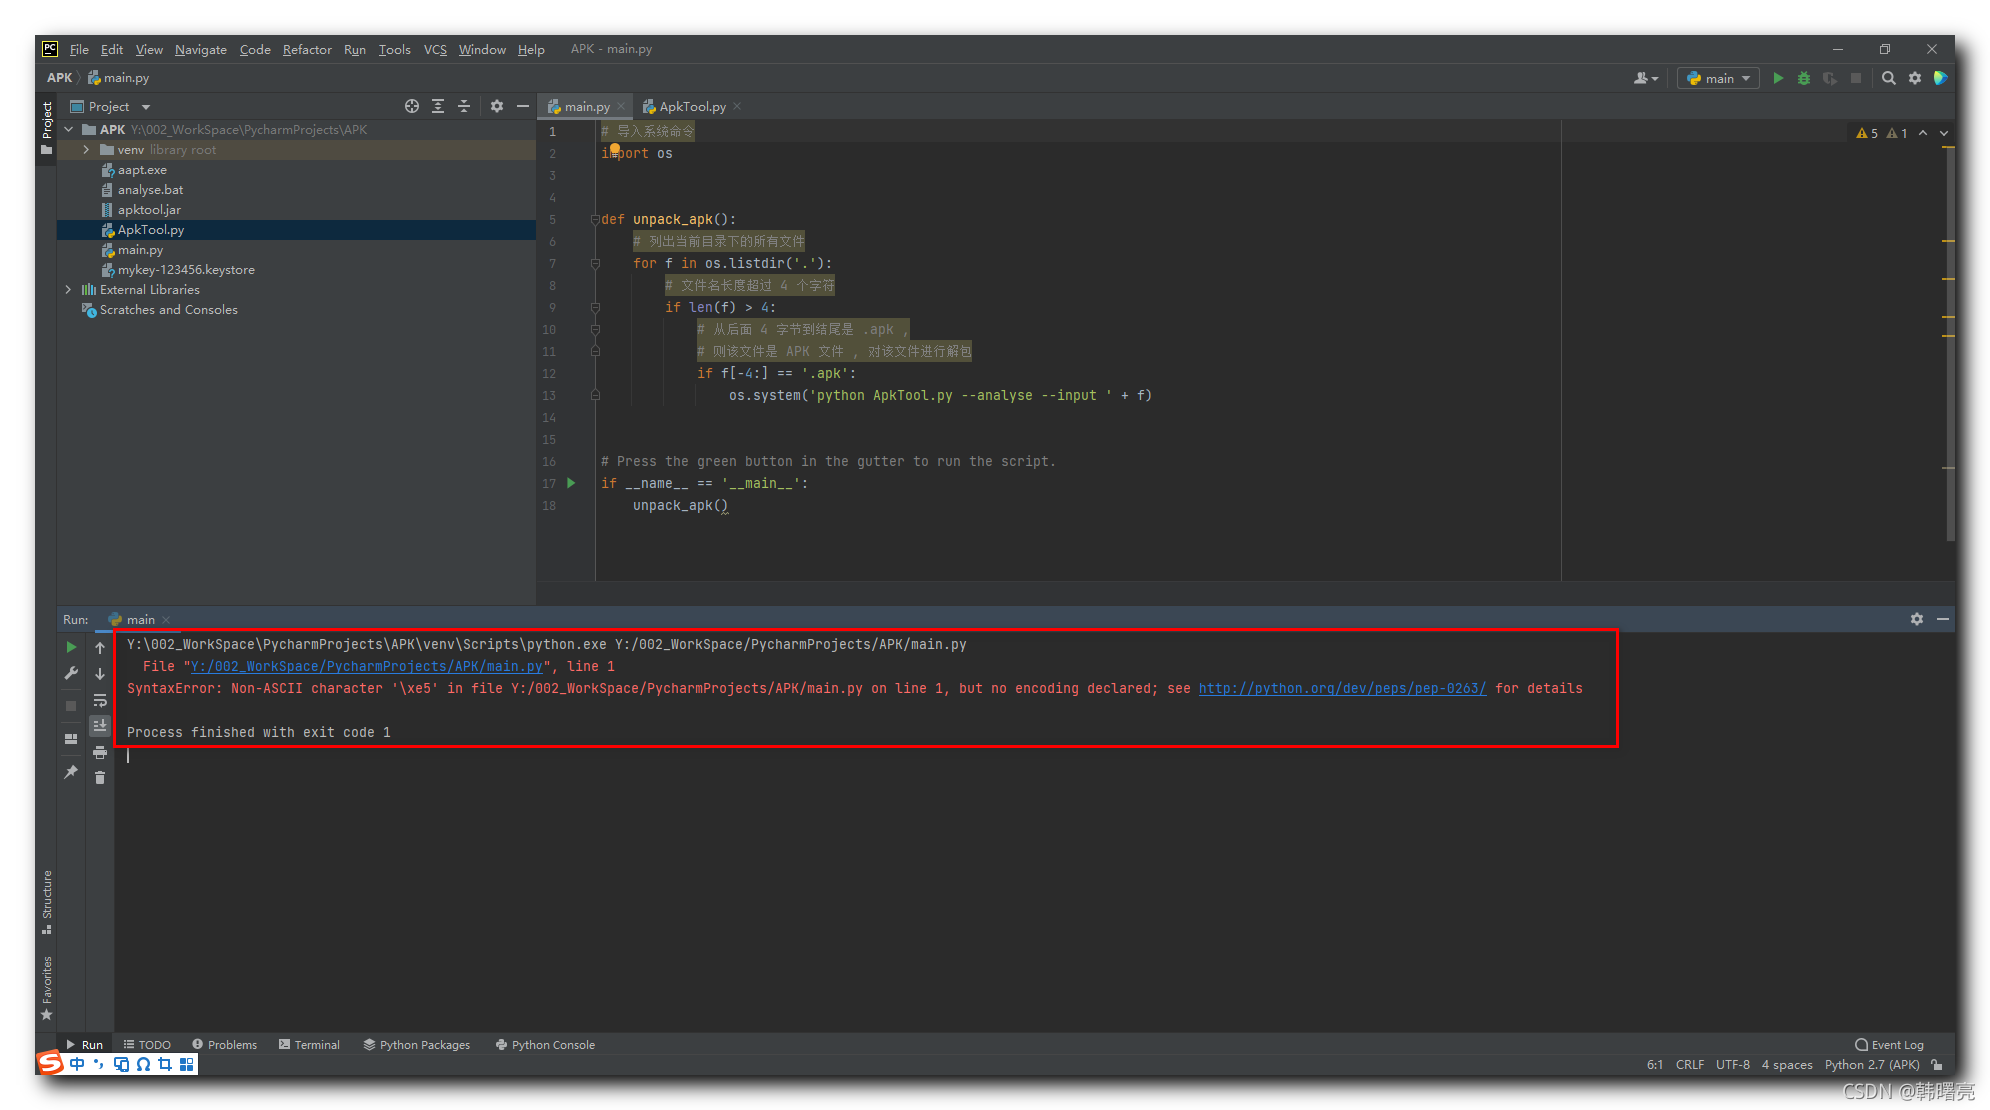
Task: Follow the pep-0263 hyperlink in console
Action: tap(1343, 688)
